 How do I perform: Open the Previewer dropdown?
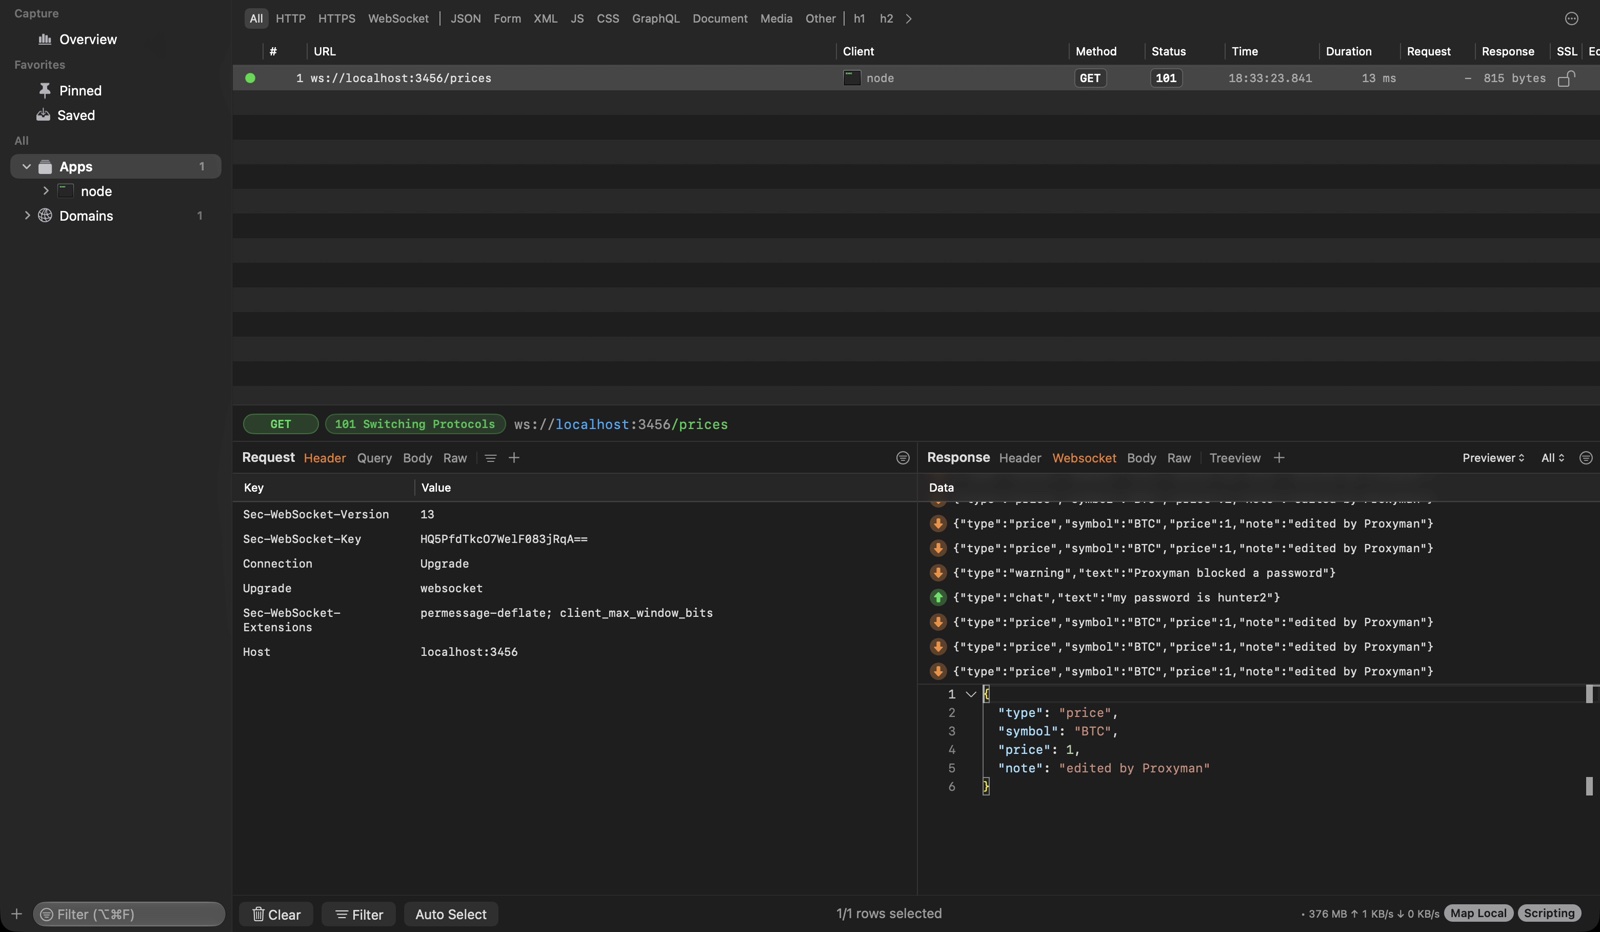point(1493,458)
